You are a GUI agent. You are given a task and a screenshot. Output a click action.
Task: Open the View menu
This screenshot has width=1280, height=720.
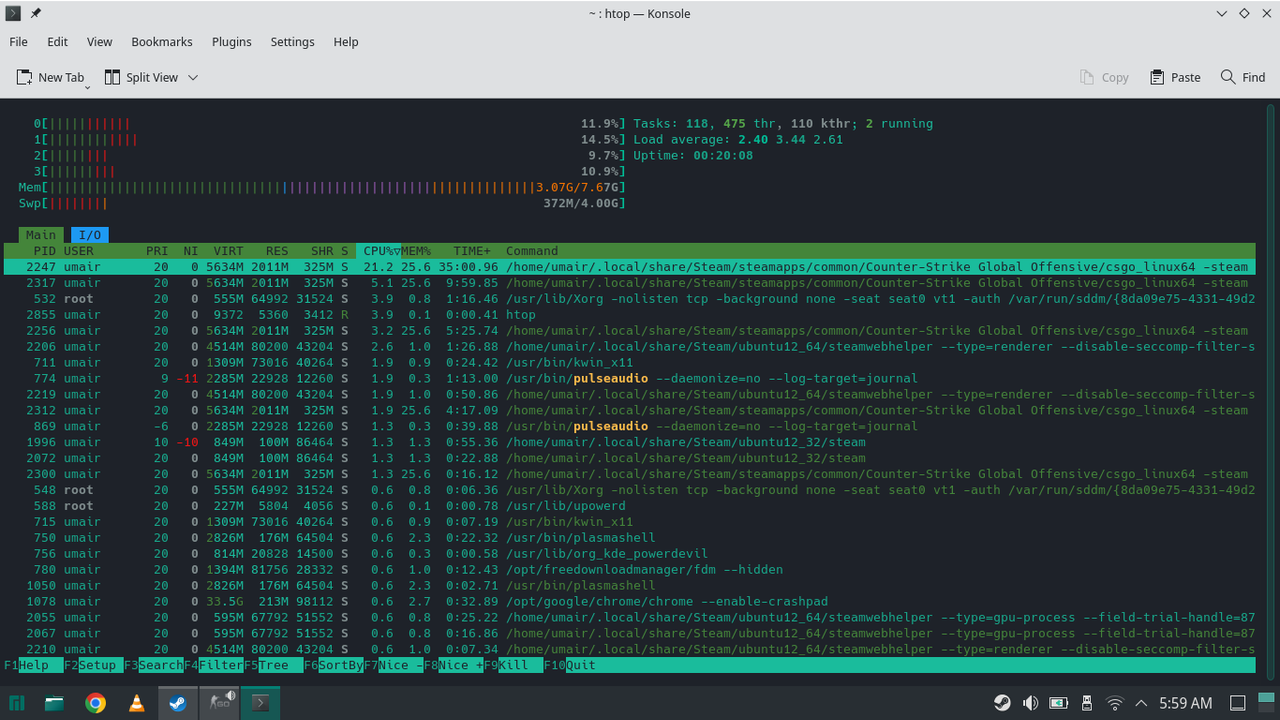tap(99, 42)
